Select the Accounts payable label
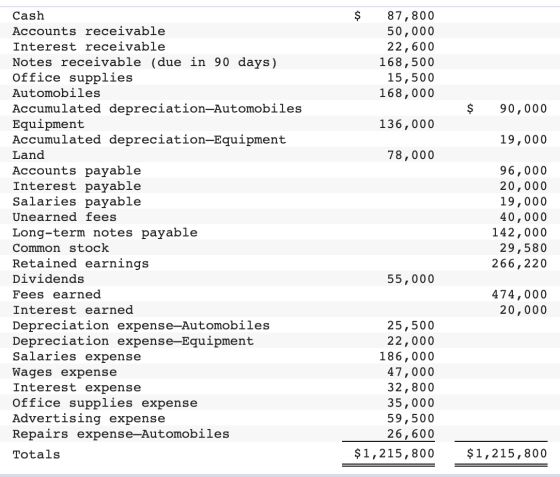The height and width of the screenshot is (477, 560). pyautogui.click(x=77, y=171)
